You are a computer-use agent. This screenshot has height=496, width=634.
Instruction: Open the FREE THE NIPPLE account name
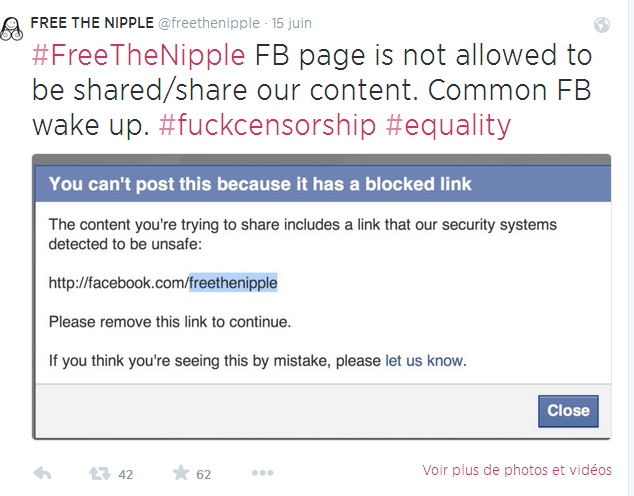tap(92, 23)
